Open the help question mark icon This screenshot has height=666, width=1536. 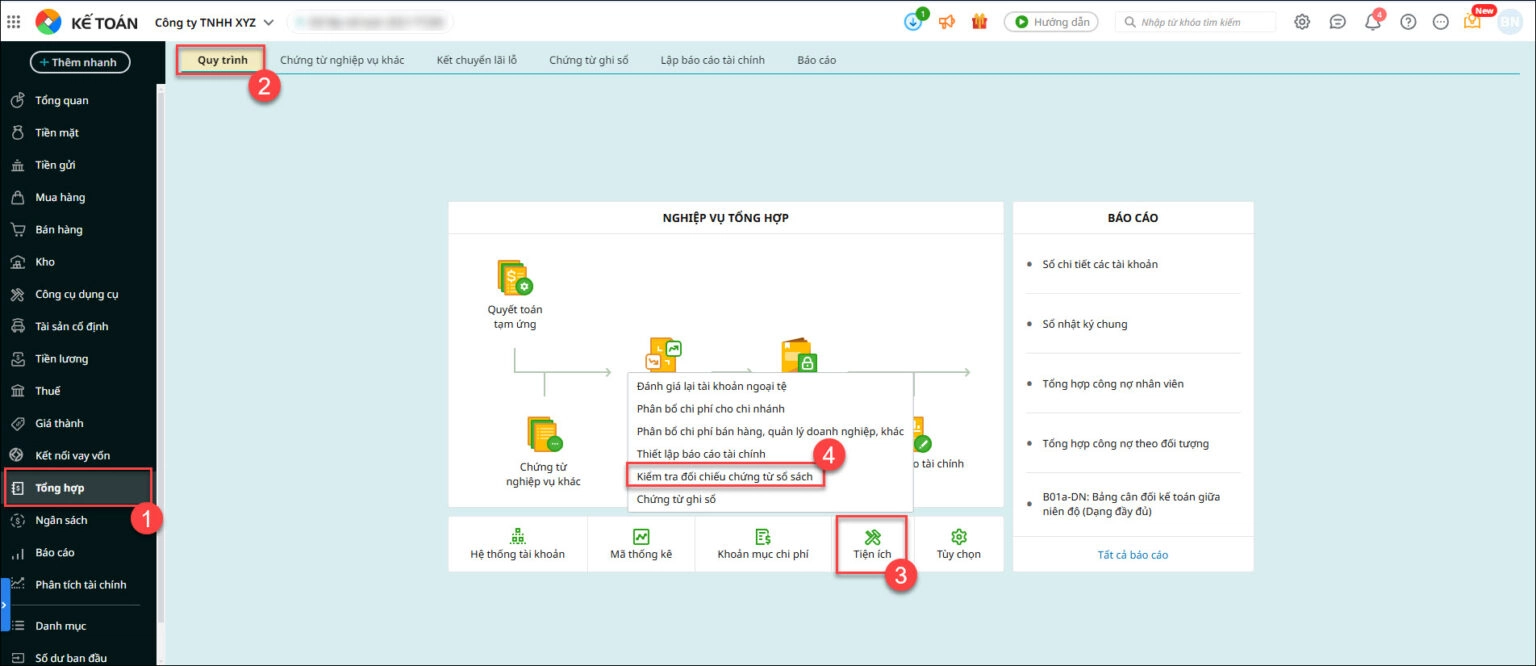point(1408,22)
